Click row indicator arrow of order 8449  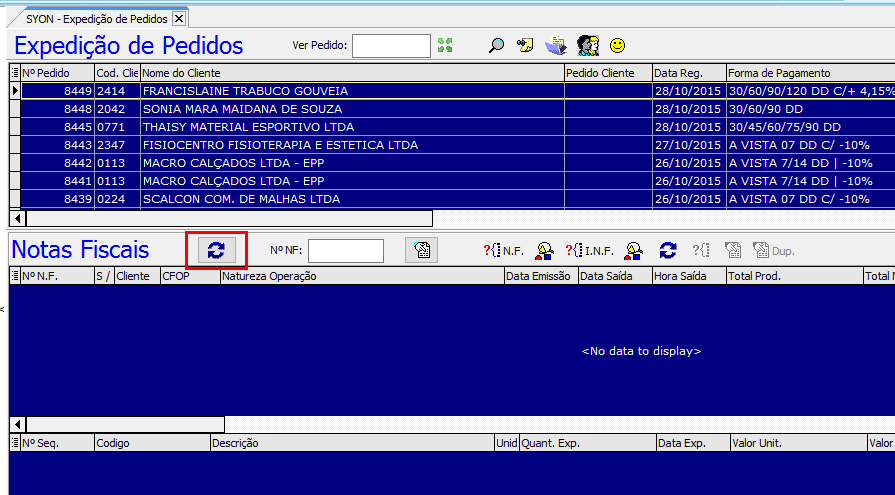click(x=15, y=91)
